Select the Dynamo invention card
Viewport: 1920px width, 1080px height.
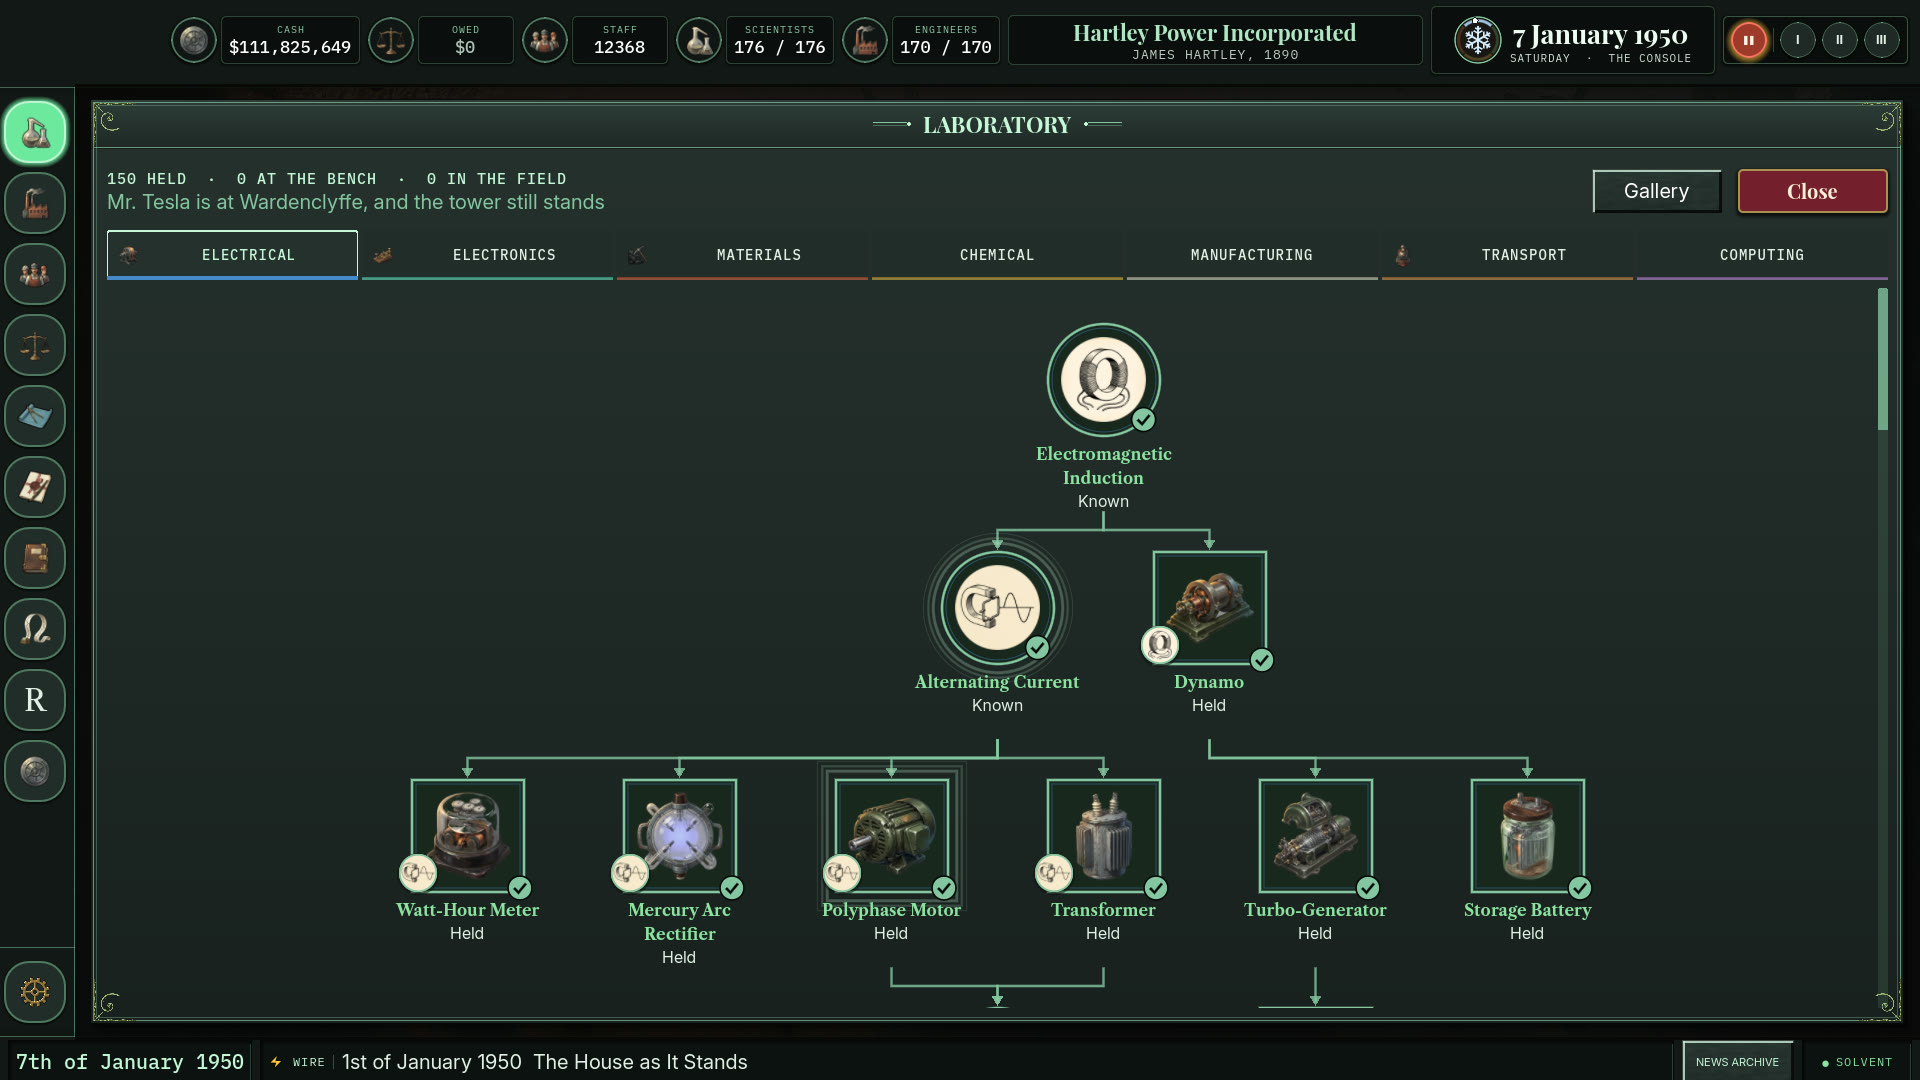point(1209,608)
